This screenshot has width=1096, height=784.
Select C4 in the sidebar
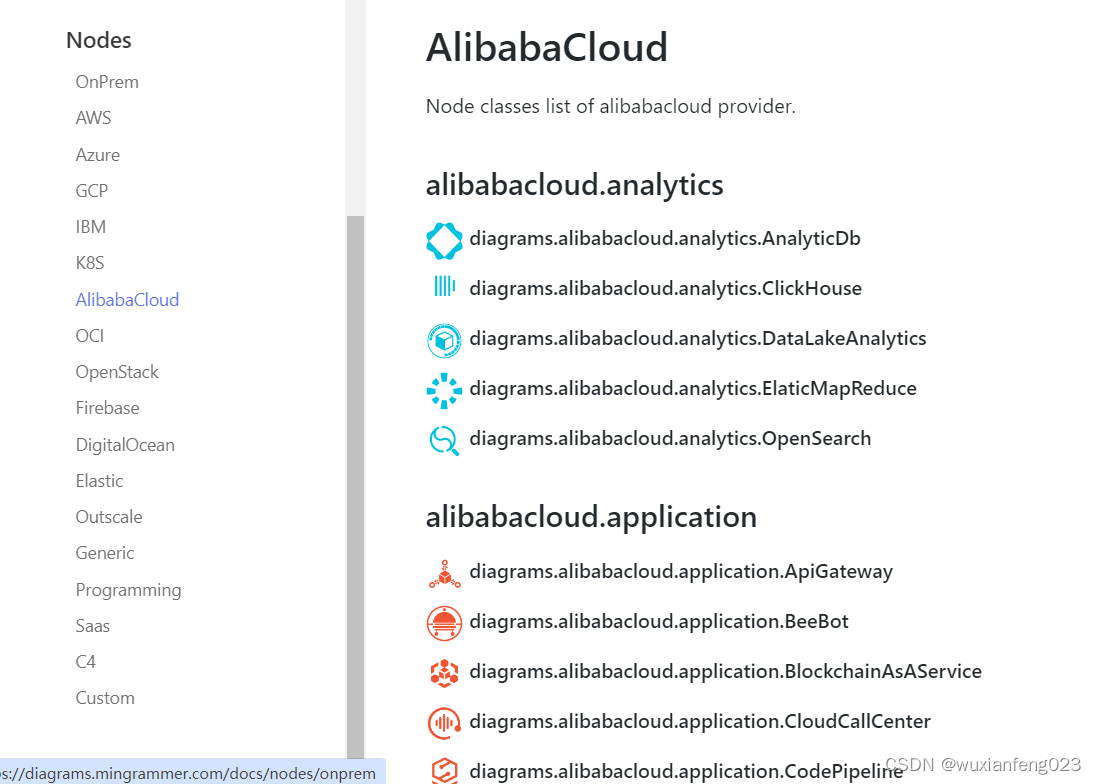coord(85,662)
